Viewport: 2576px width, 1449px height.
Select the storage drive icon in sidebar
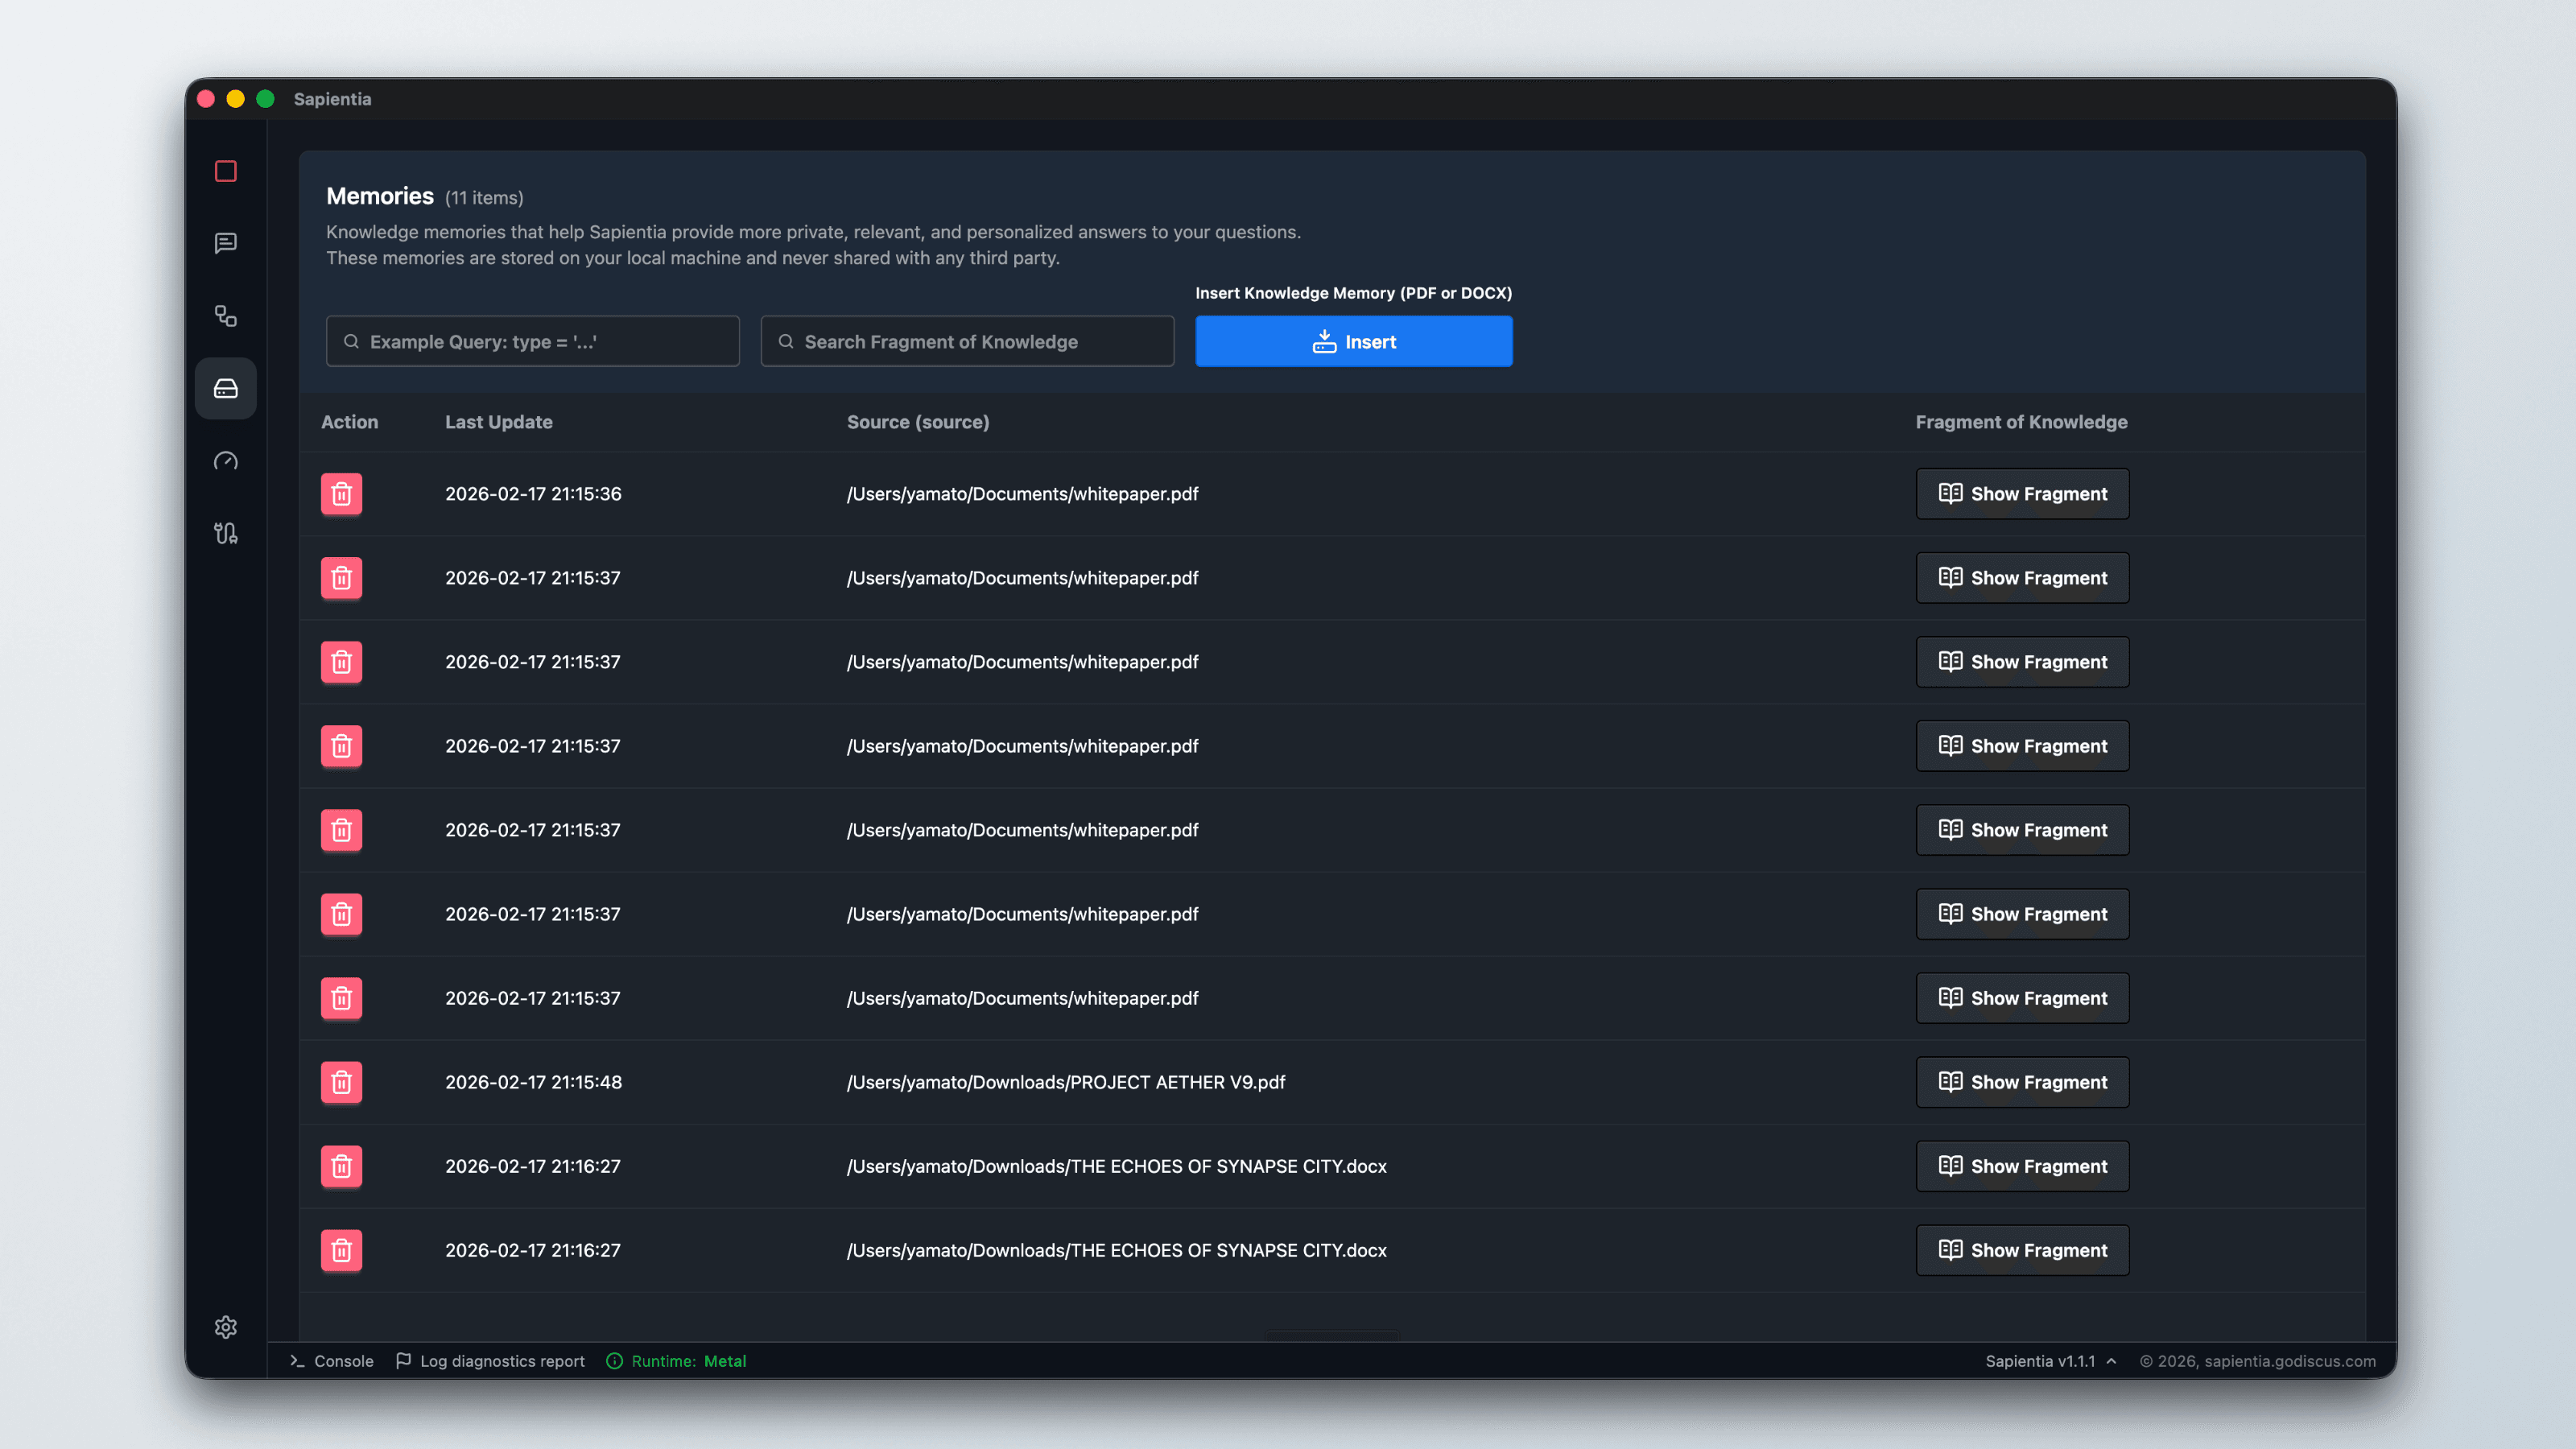click(x=225, y=388)
